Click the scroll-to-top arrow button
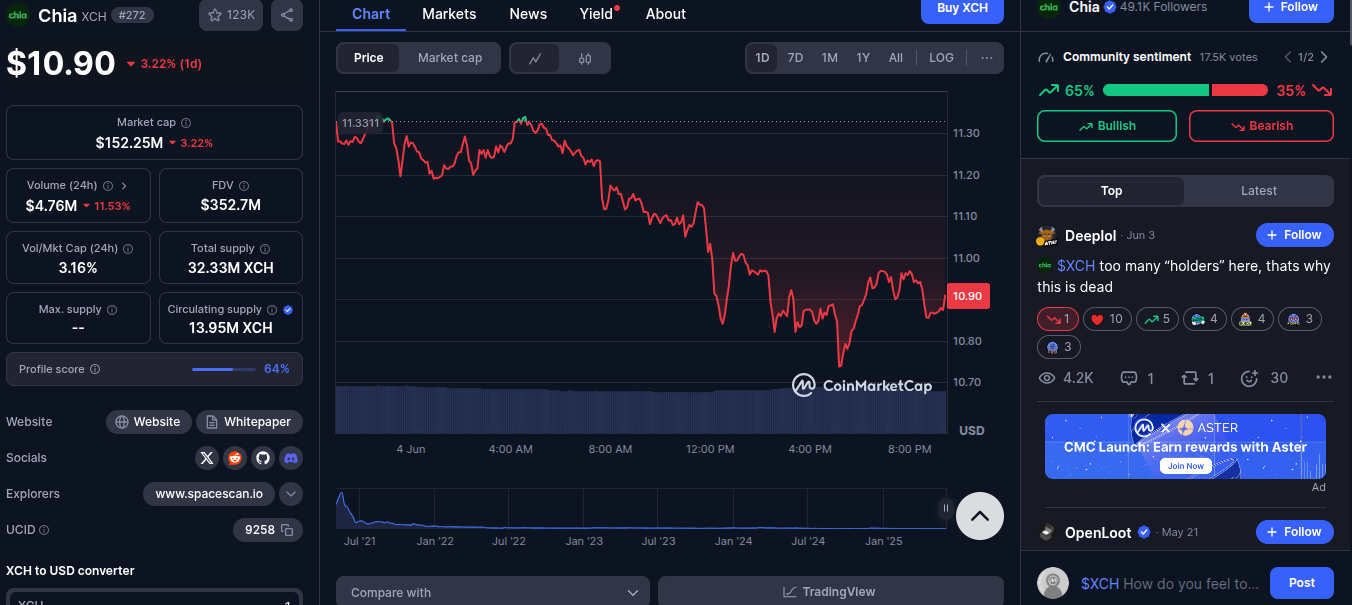The image size is (1352, 605). click(980, 516)
